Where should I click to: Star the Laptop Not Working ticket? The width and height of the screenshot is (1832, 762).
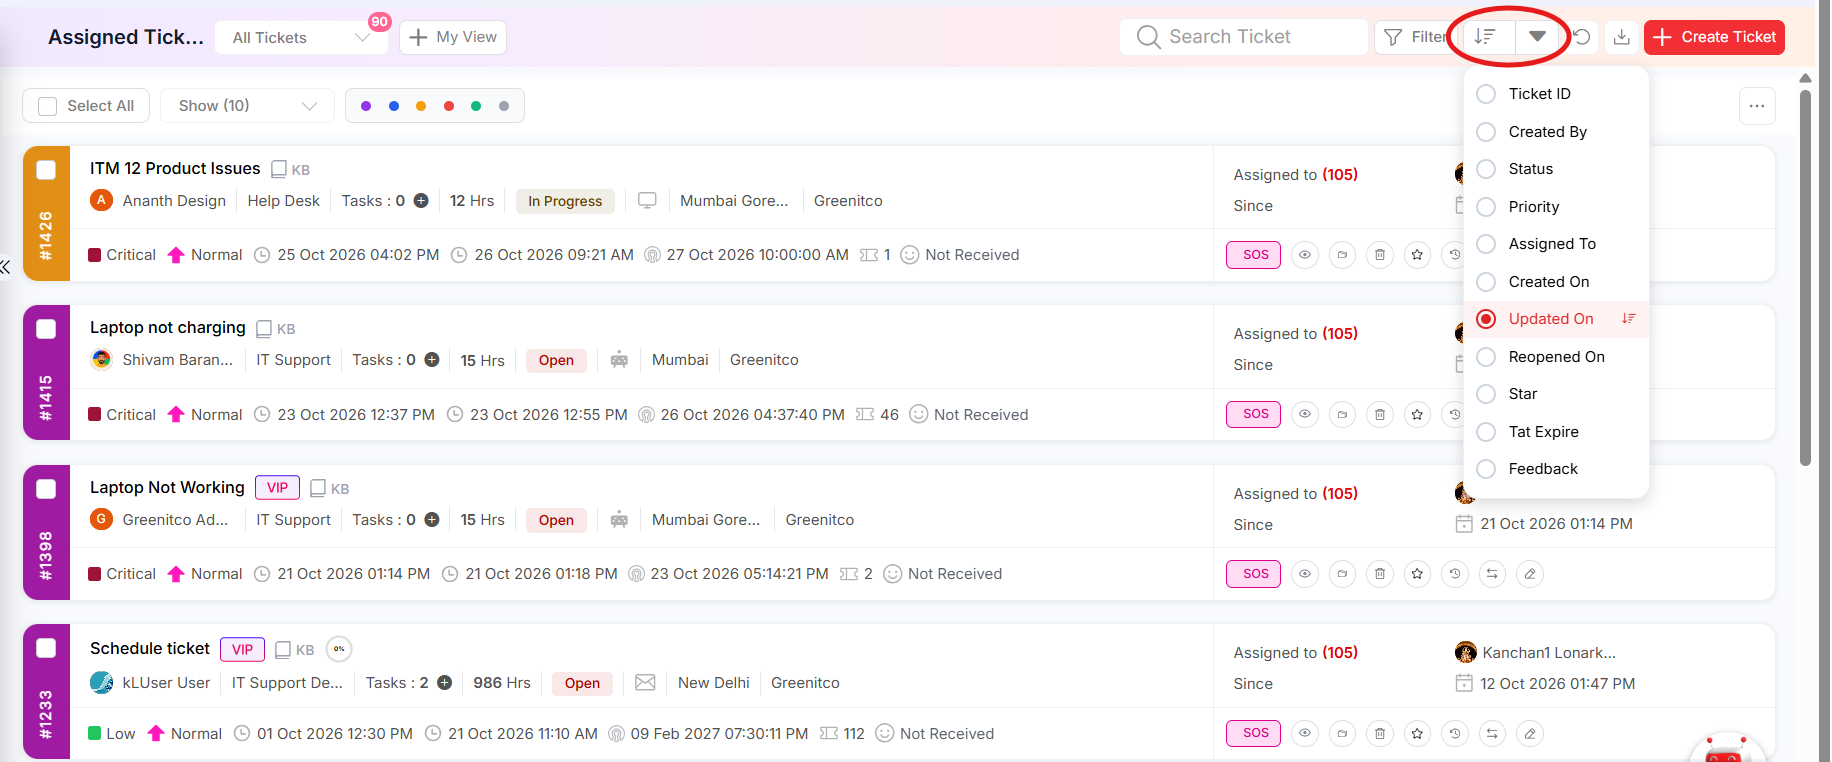pos(1417,574)
